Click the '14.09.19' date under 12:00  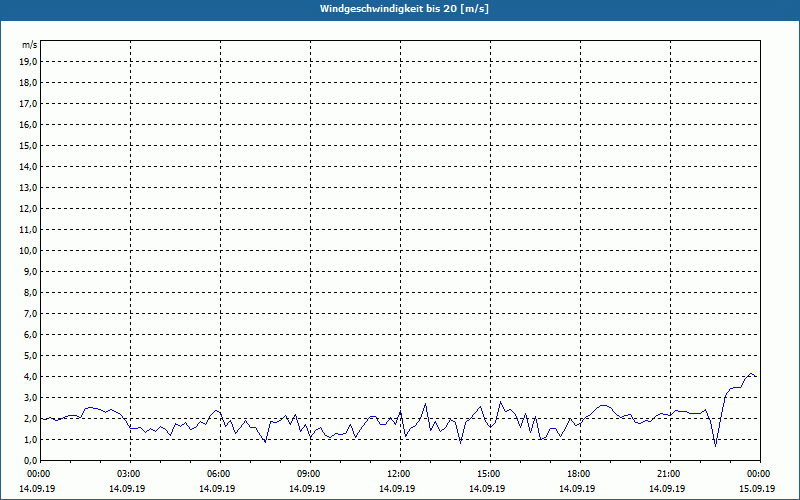point(397,488)
